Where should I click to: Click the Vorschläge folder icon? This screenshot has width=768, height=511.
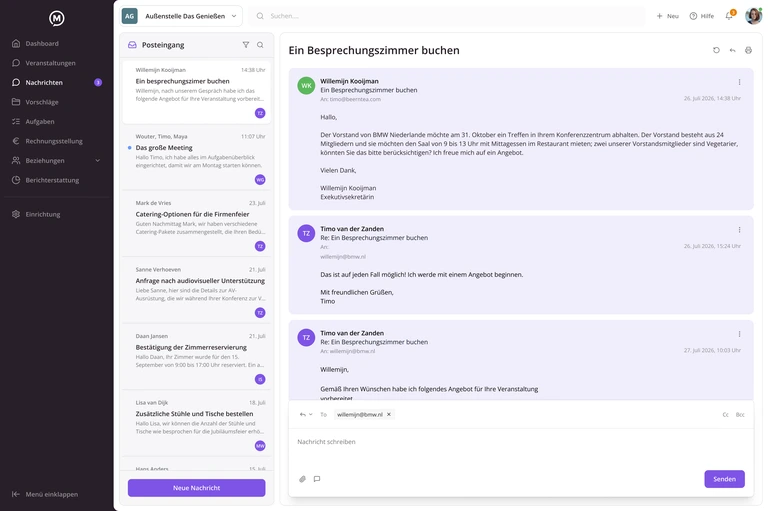click(x=16, y=102)
